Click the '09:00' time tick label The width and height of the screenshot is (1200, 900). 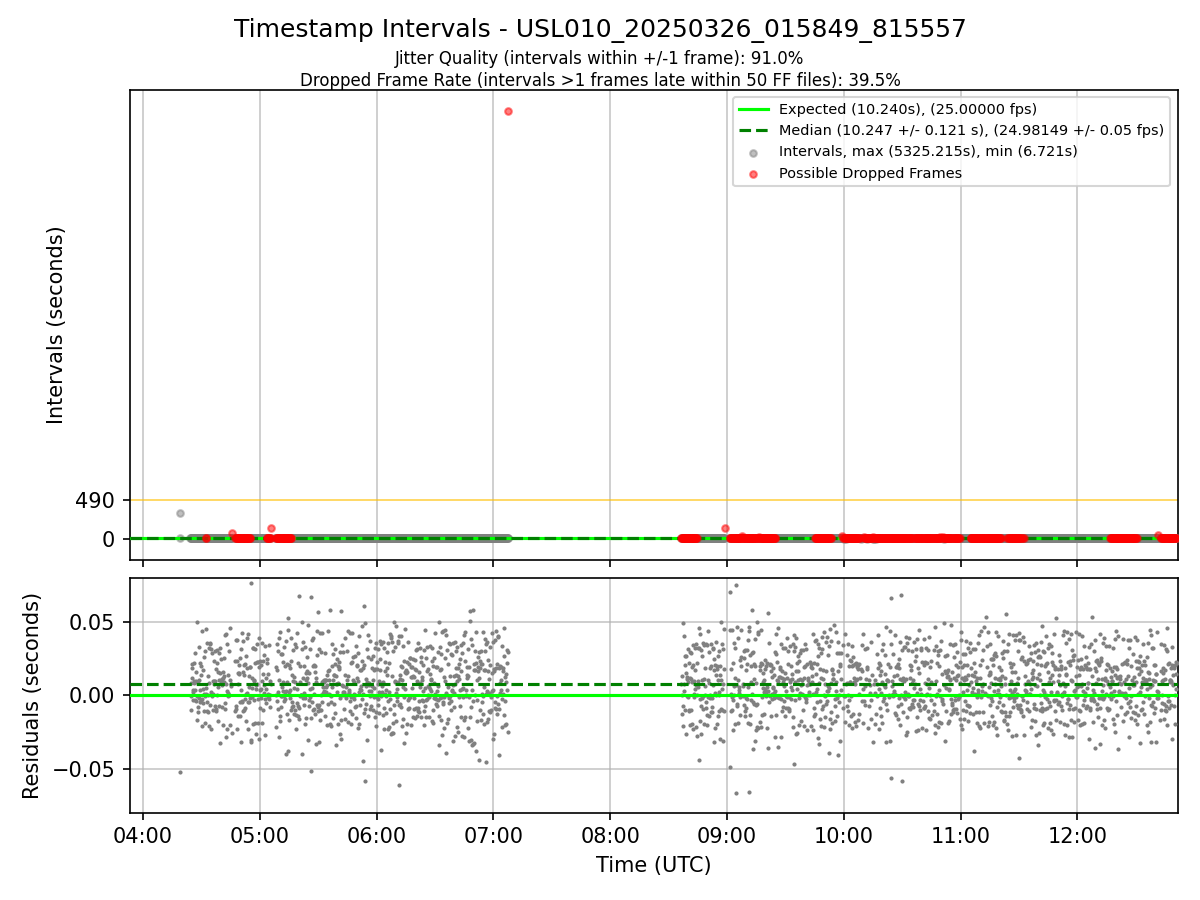pos(727,834)
